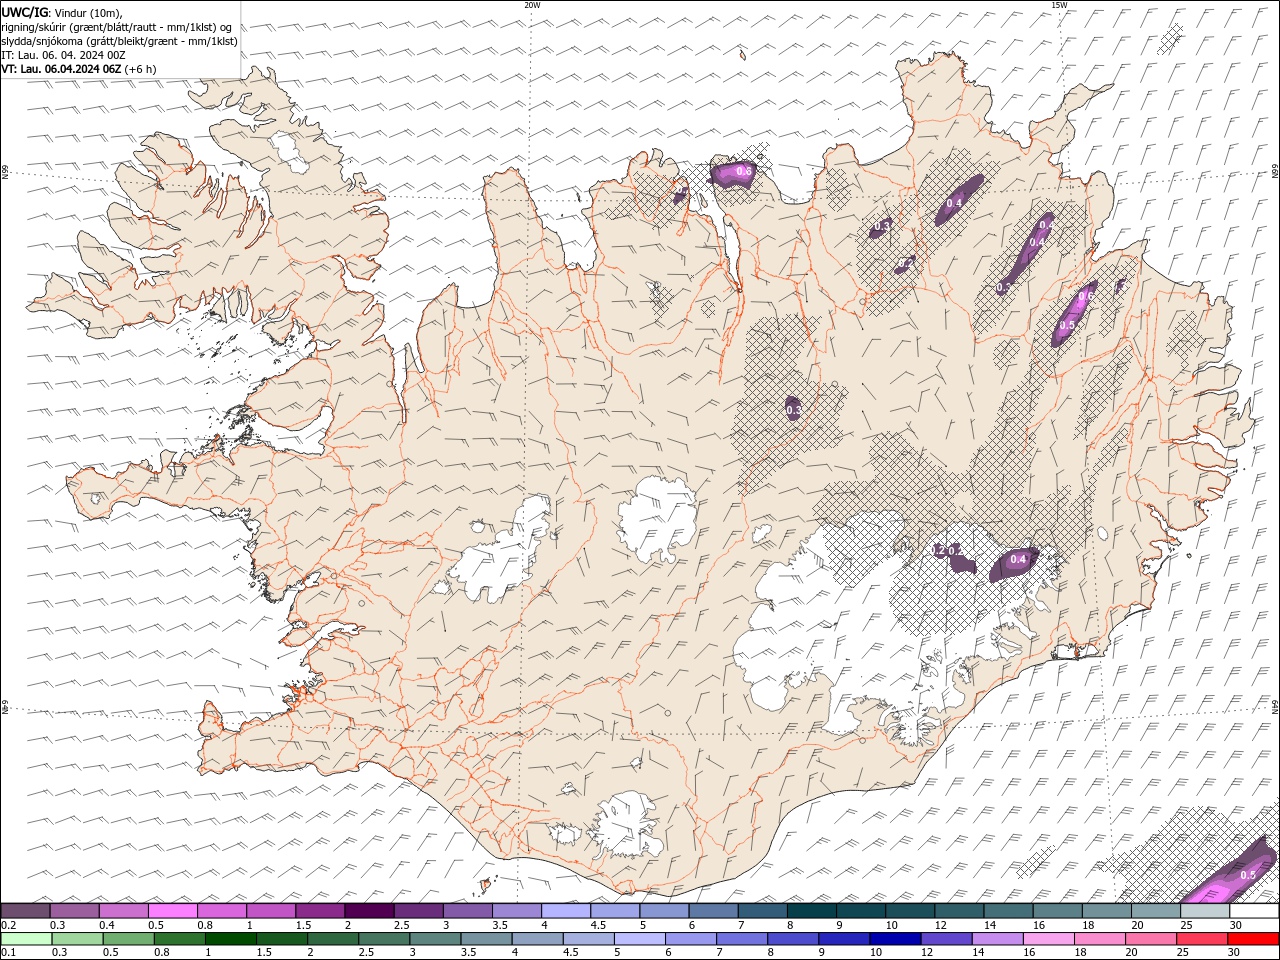Click the 0.5 label in the offshore southeast purple band

pos(1248,875)
